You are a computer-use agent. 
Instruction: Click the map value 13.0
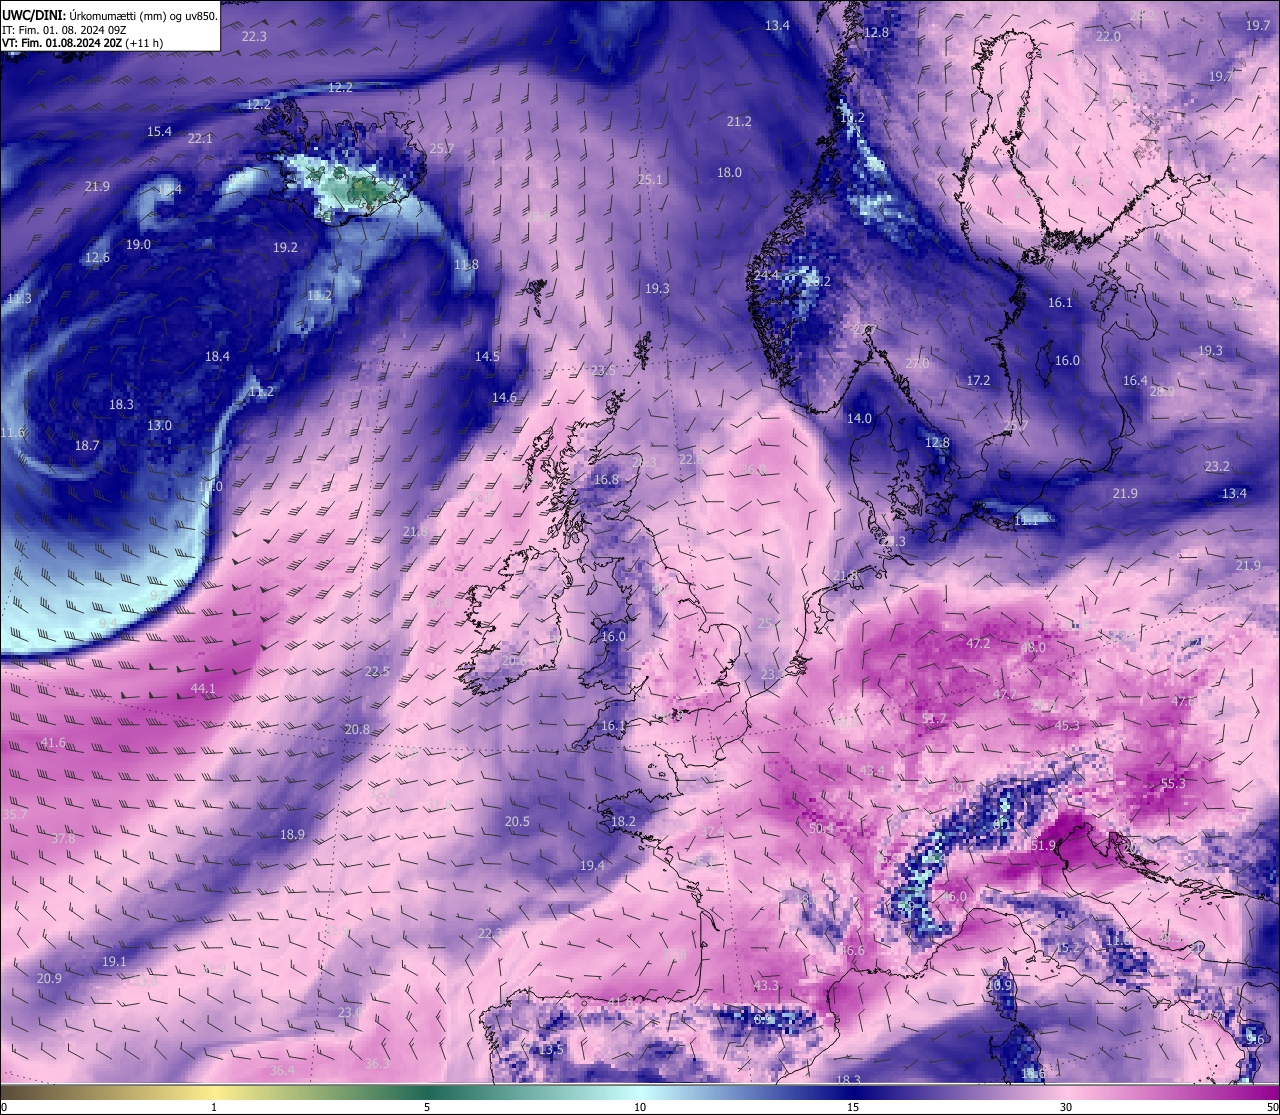point(159,426)
